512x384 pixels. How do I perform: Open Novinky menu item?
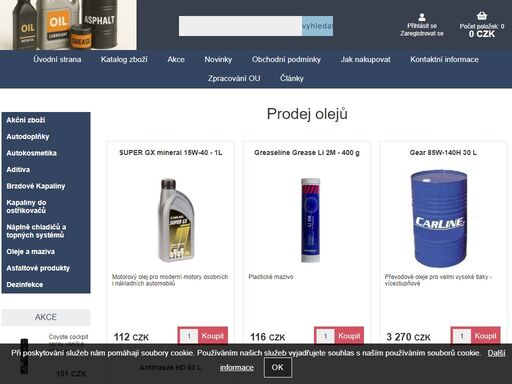pyautogui.click(x=218, y=60)
